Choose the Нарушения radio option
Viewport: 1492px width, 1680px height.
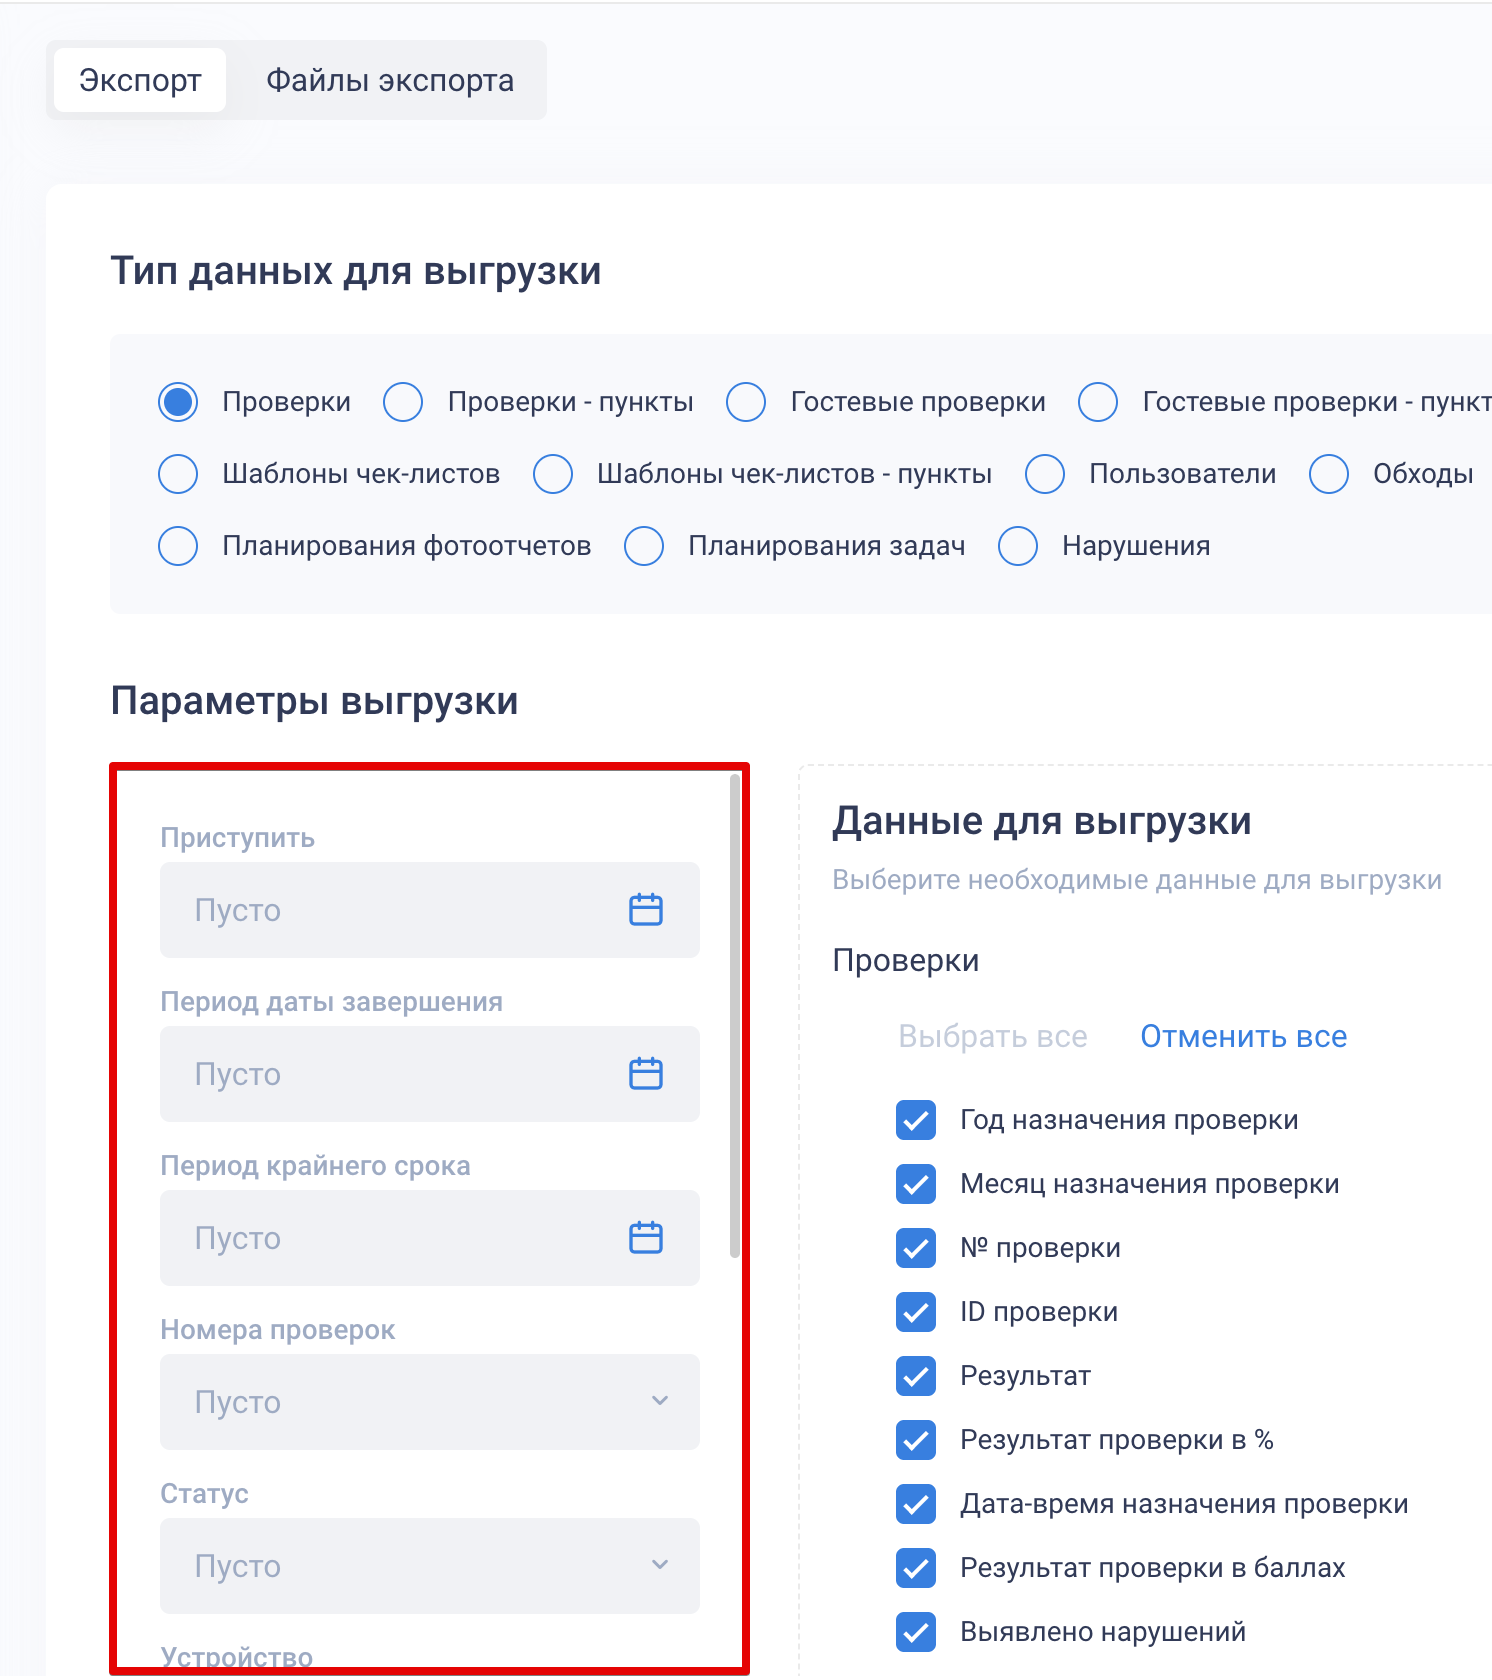(x=1018, y=546)
